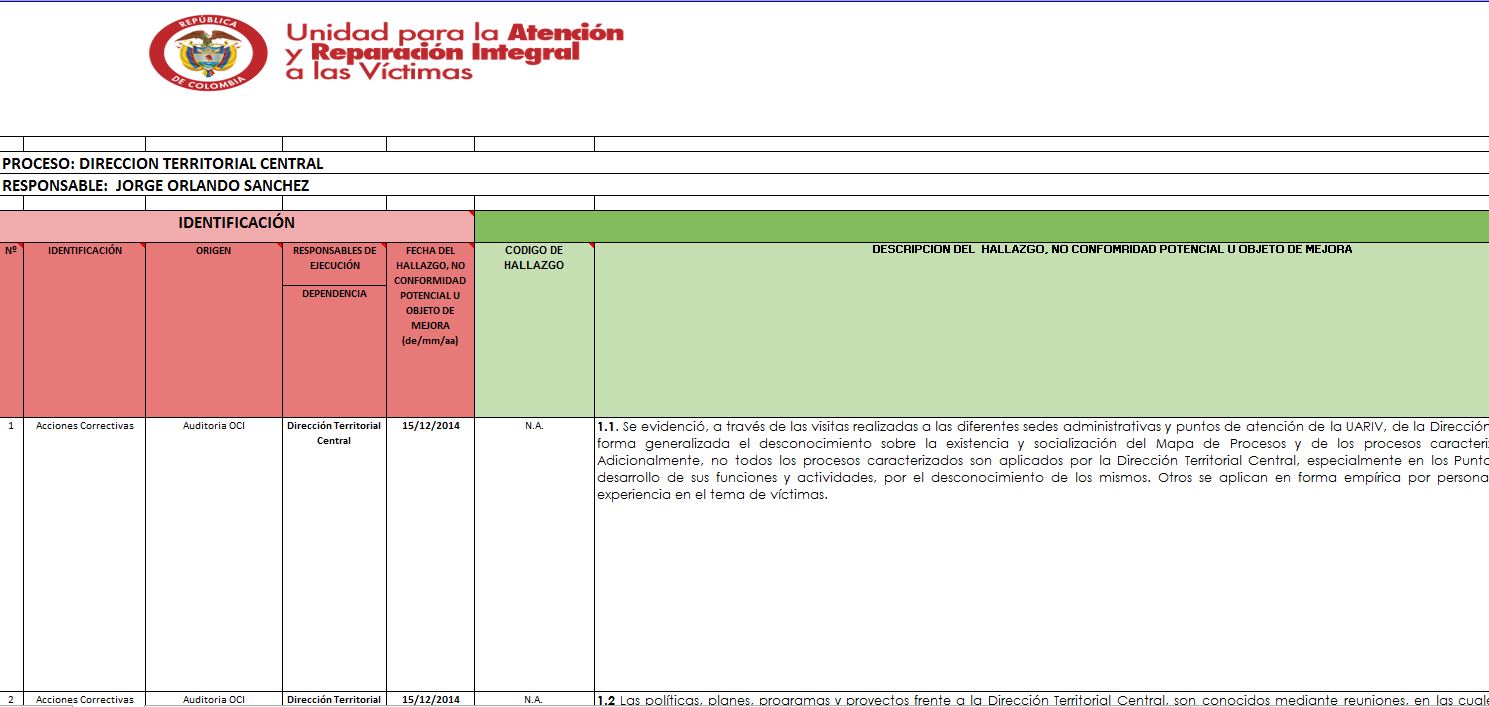Select the PROCESO: DIRECCION TERRITORIAL CENTRAL cell
Viewport: 1489px width, 707px height.
point(744,163)
